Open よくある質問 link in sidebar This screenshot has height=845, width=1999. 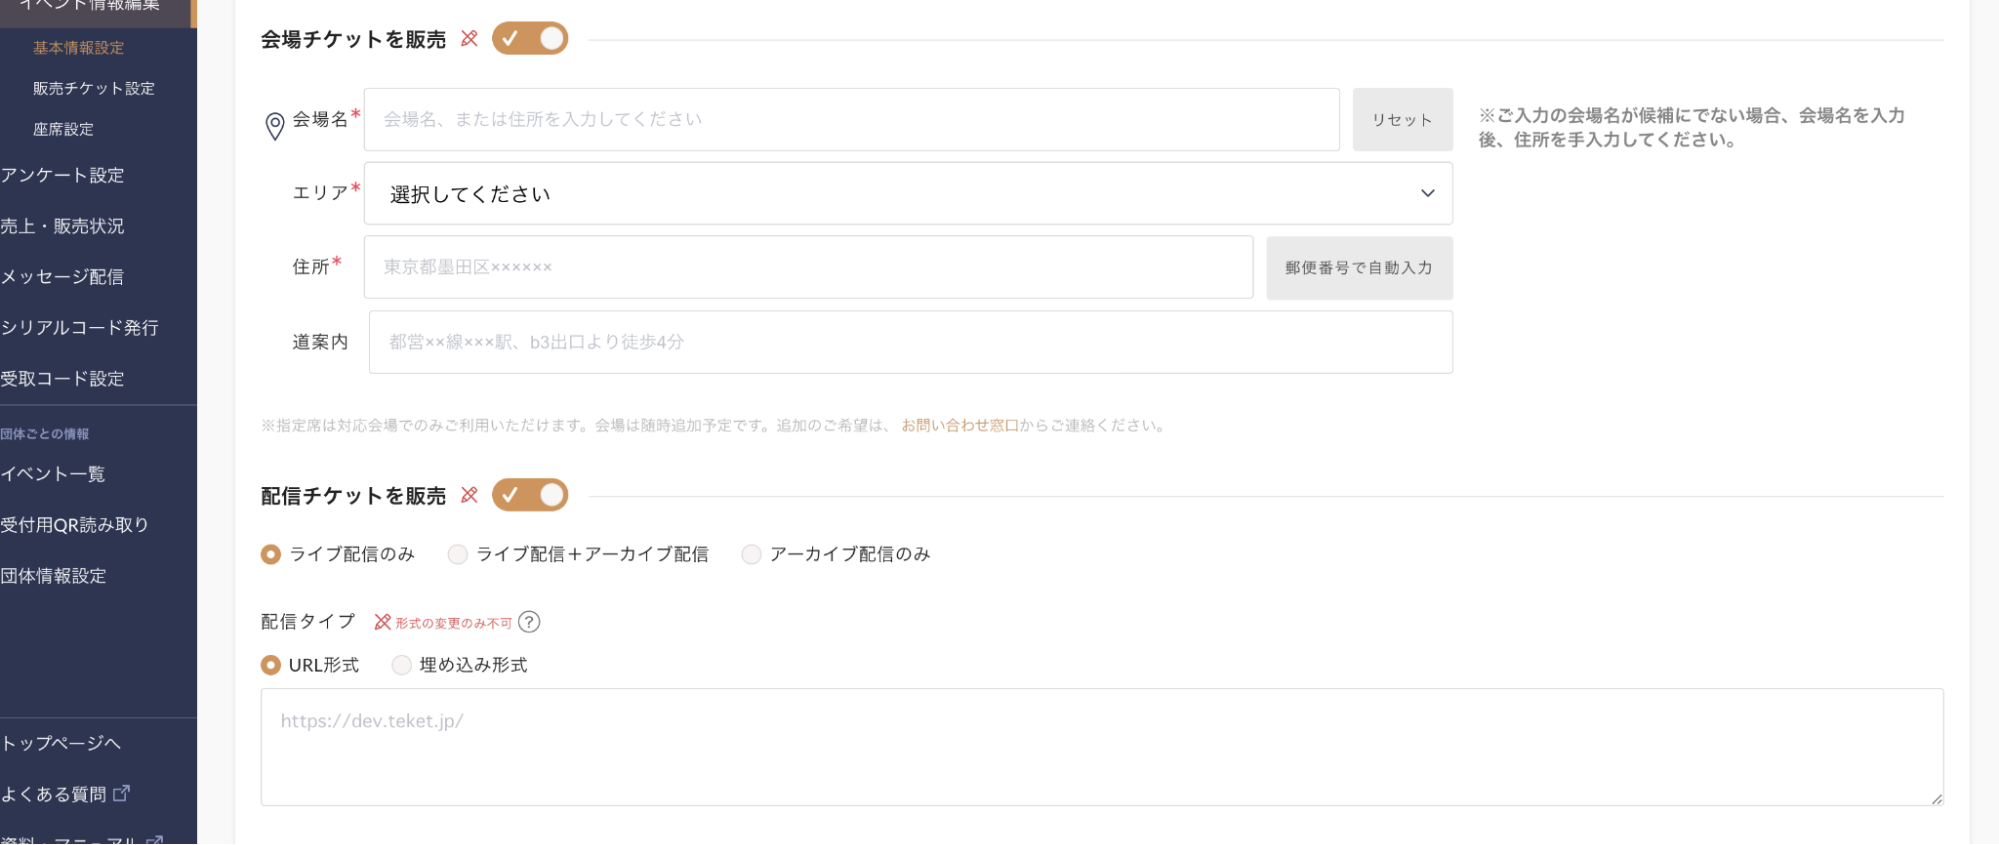pyautogui.click(x=53, y=794)
